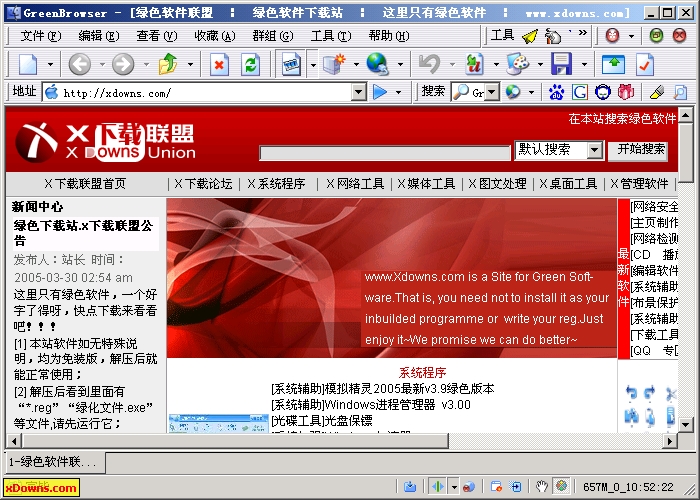Click the new blank page icon
The image size is (700, 500).
click(x=28, y=64)
